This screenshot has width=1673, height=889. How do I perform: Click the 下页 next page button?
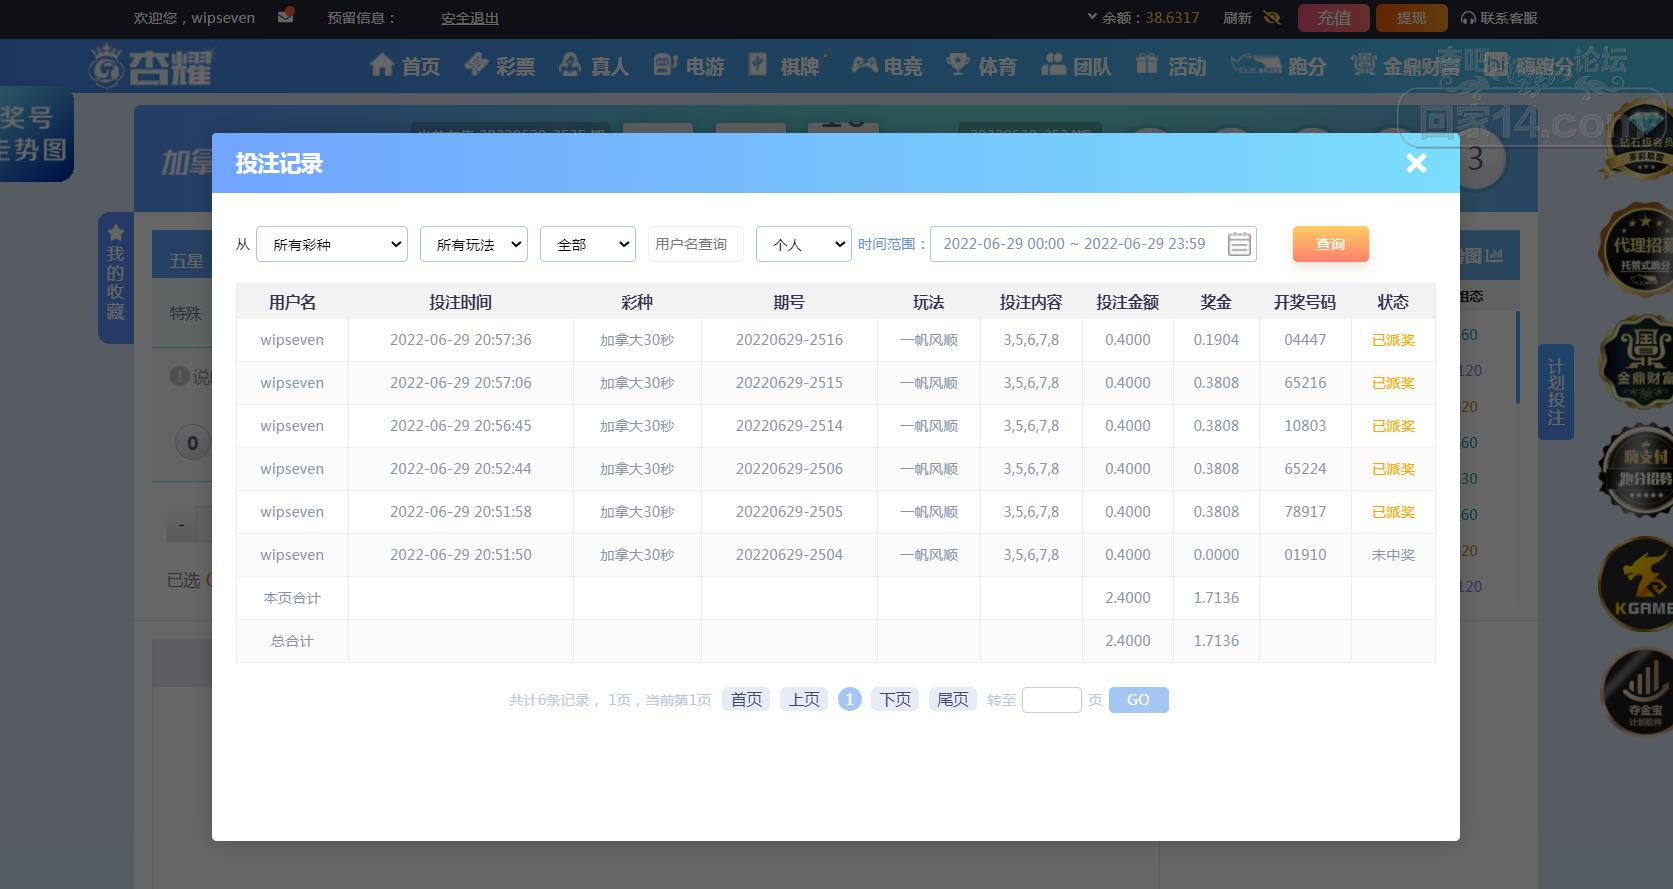click(895, 700)
